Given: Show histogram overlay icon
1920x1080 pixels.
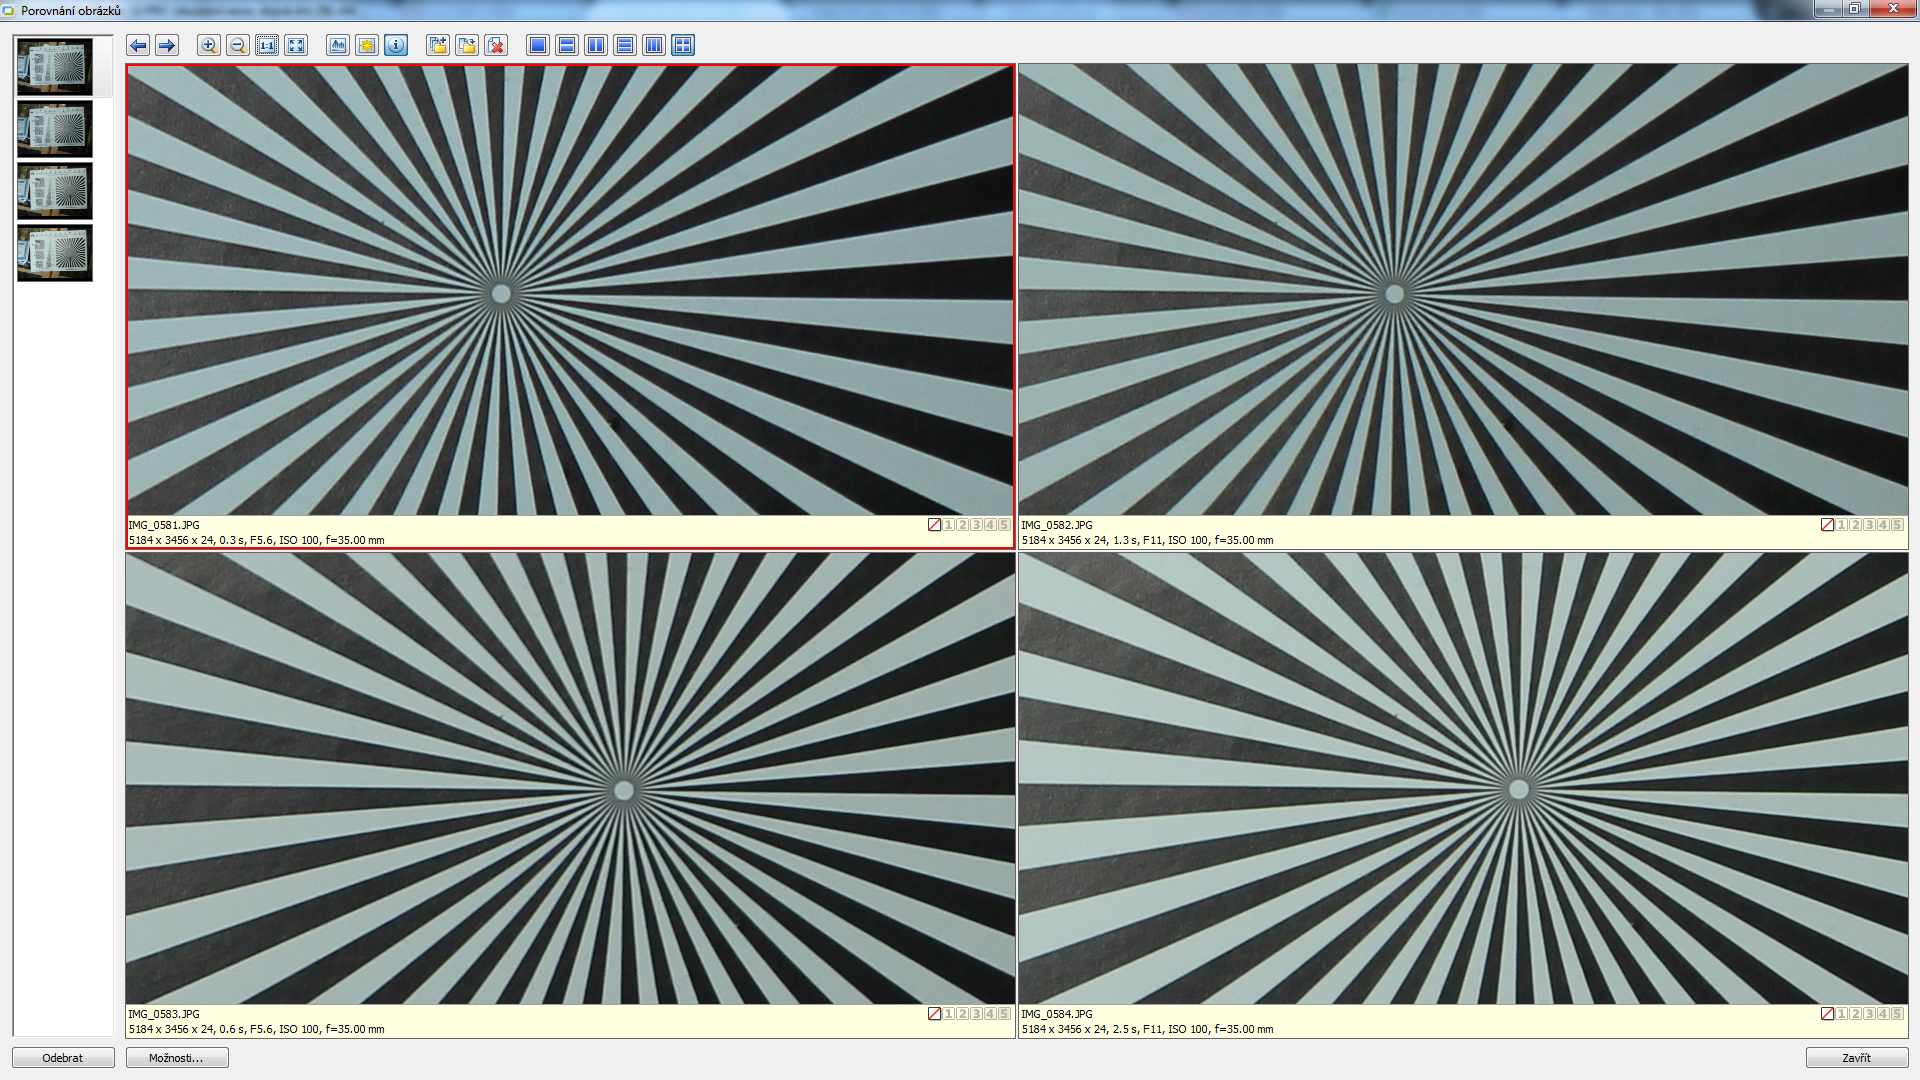Looking at the screenshot, I should tap(338, 45).
